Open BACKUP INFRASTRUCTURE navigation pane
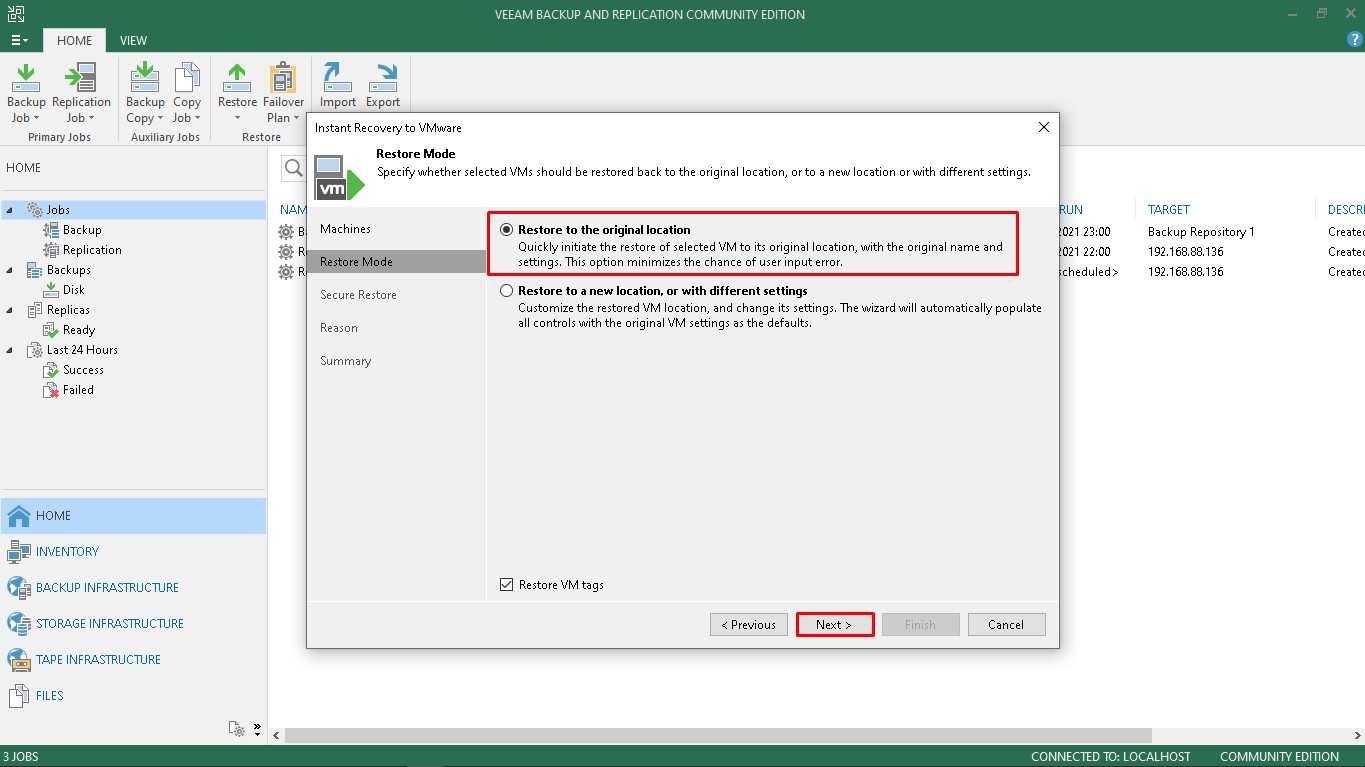This screenshot has height=767, width=1365. coord(133,588)
